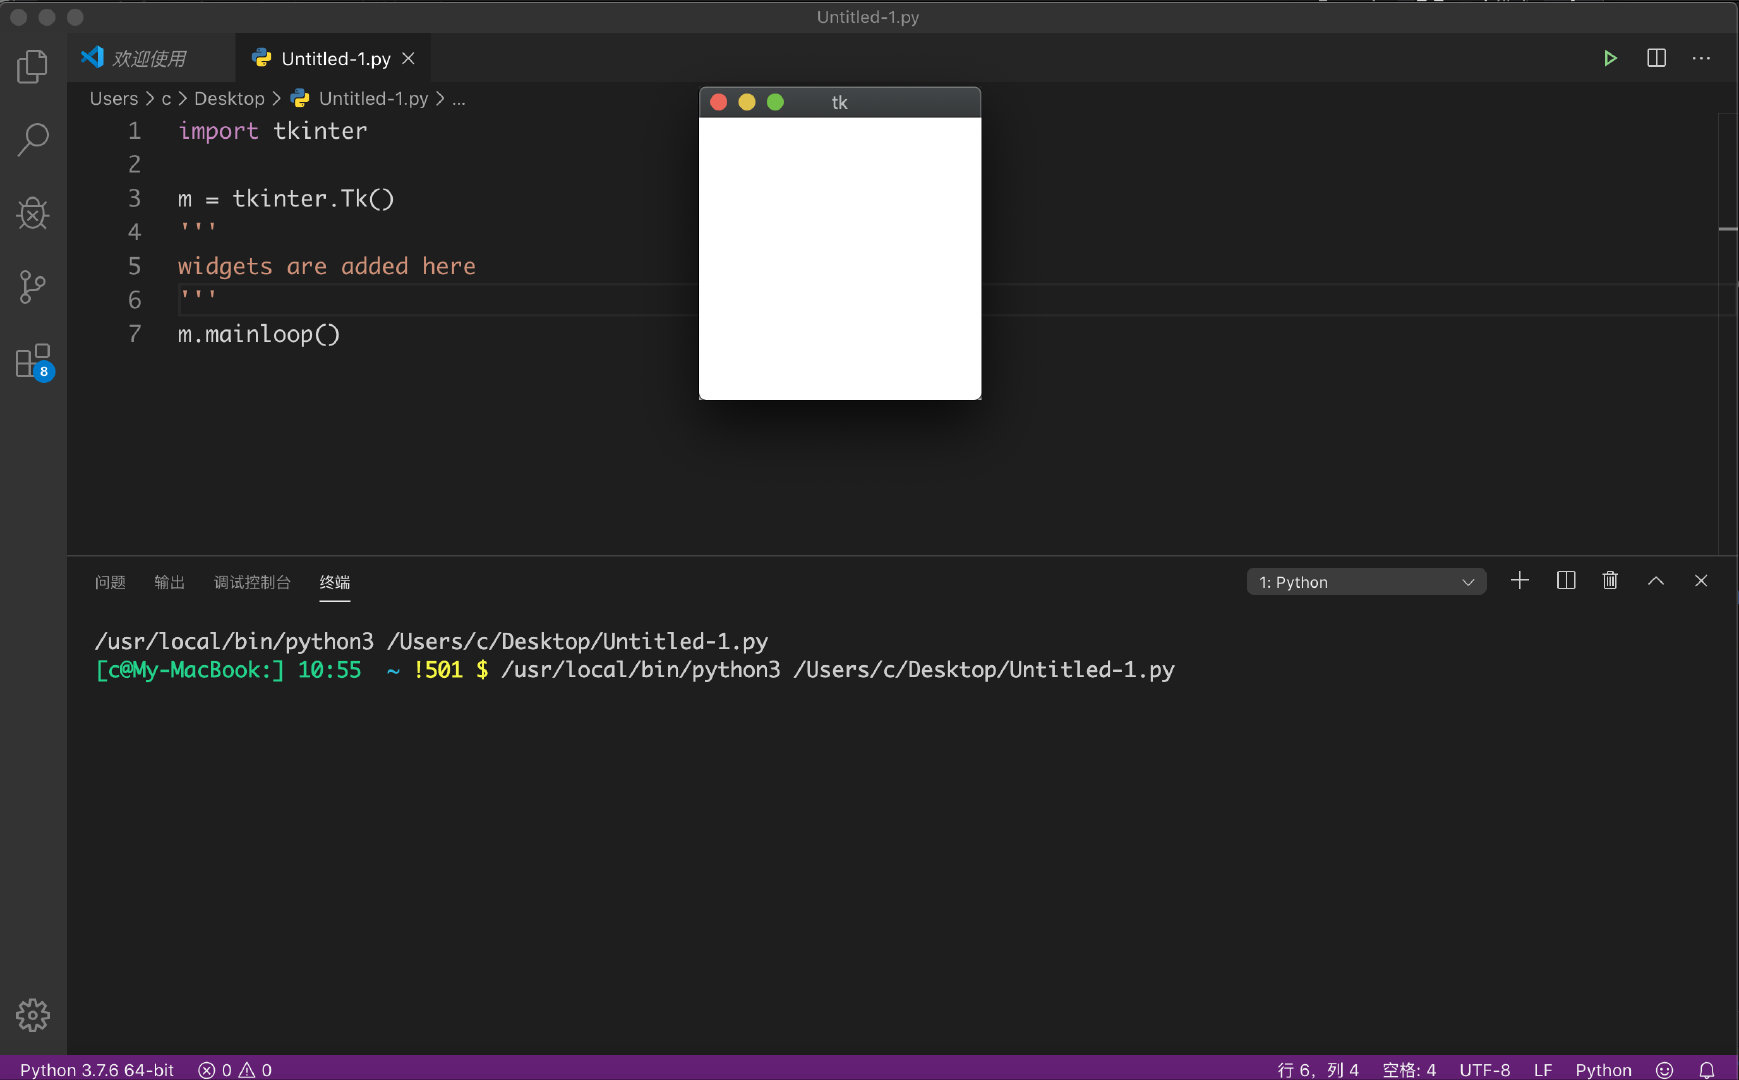1739x1080 pixels.
Task: Open the Search view in activity bar
Action: [32, 140]
